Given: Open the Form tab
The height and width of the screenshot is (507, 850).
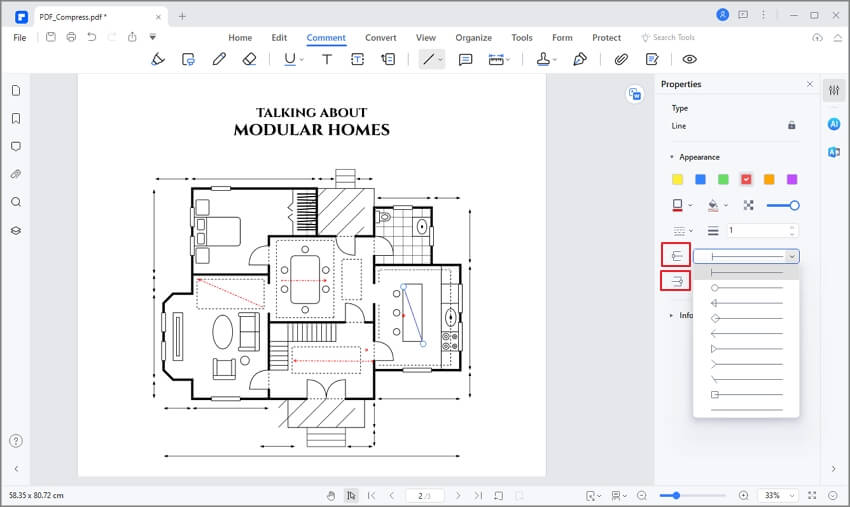Looking at the screenshot, I should (562, 37).
